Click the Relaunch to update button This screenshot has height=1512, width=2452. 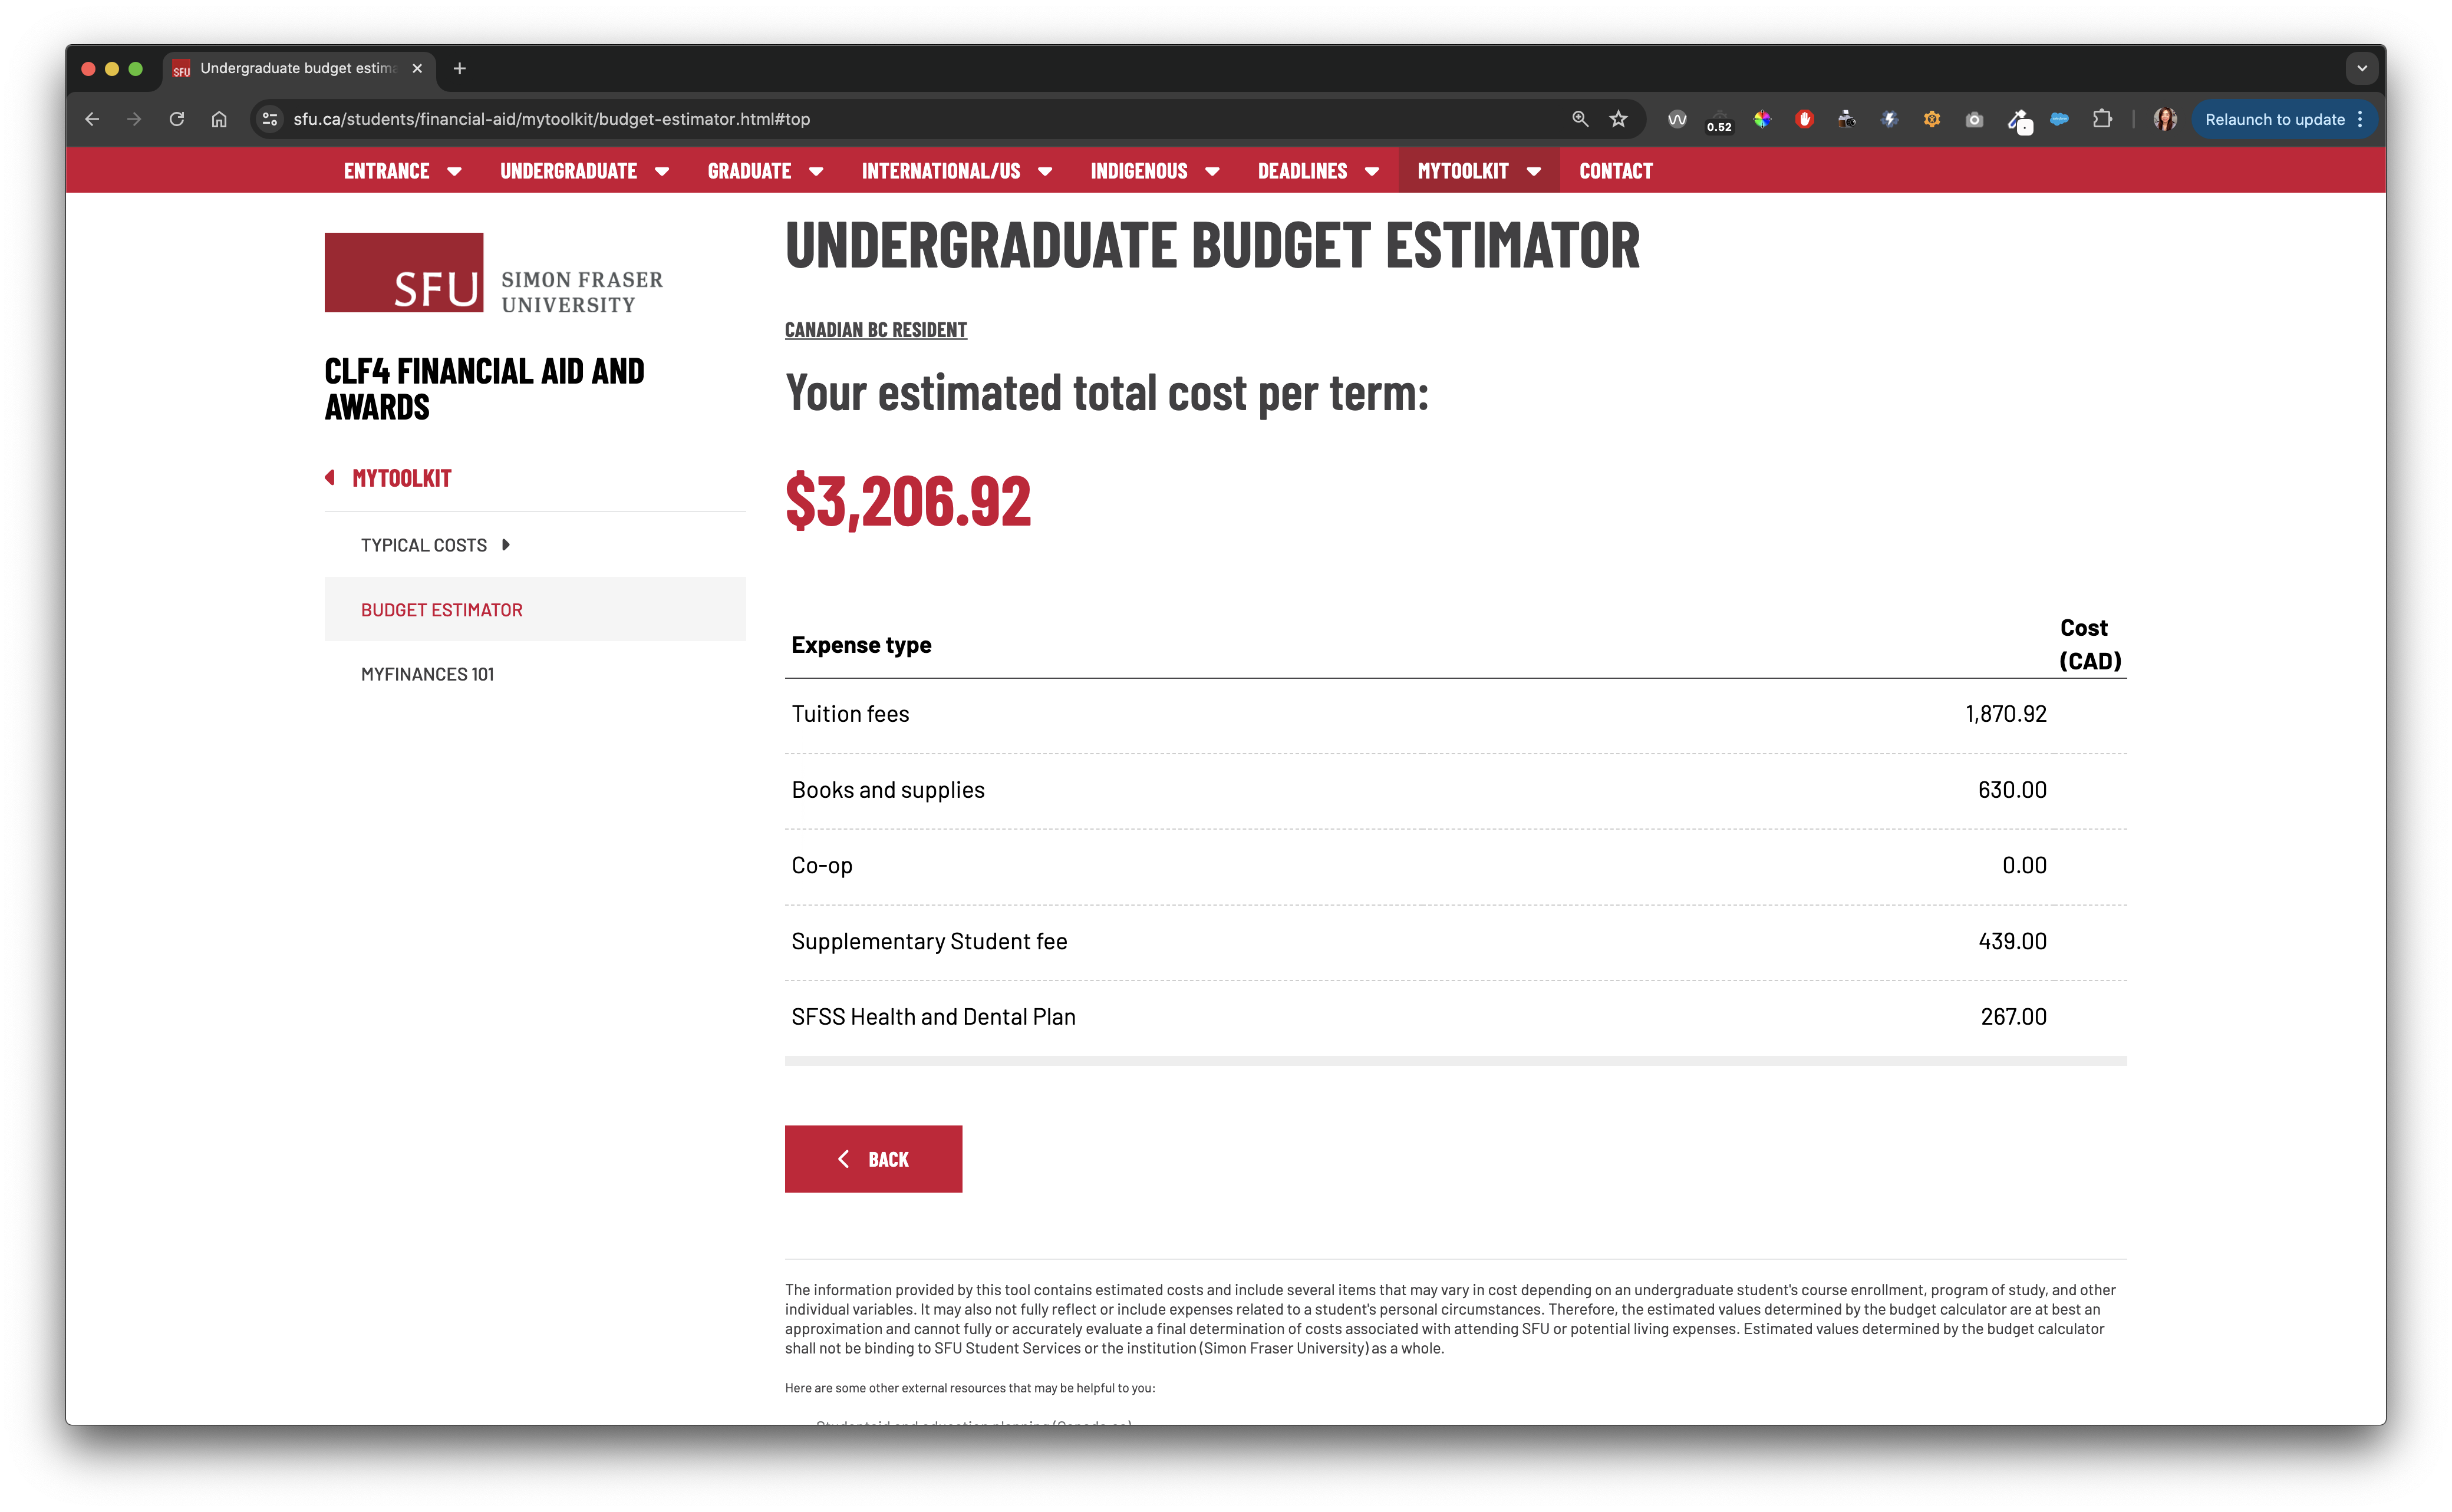(2274, 119)
